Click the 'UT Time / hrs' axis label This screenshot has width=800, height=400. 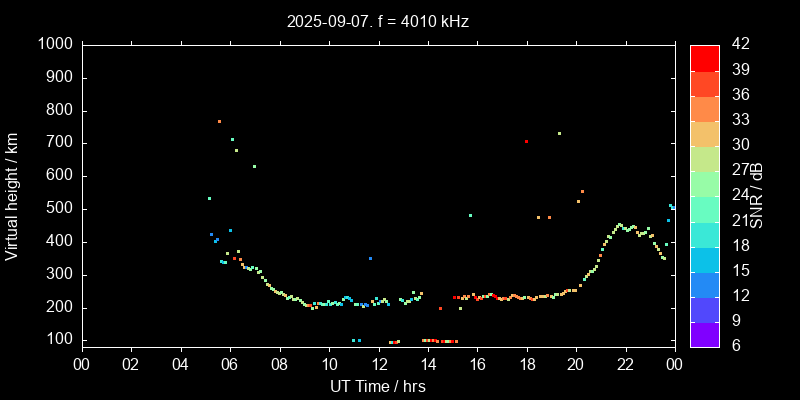[x=377, y=386]
